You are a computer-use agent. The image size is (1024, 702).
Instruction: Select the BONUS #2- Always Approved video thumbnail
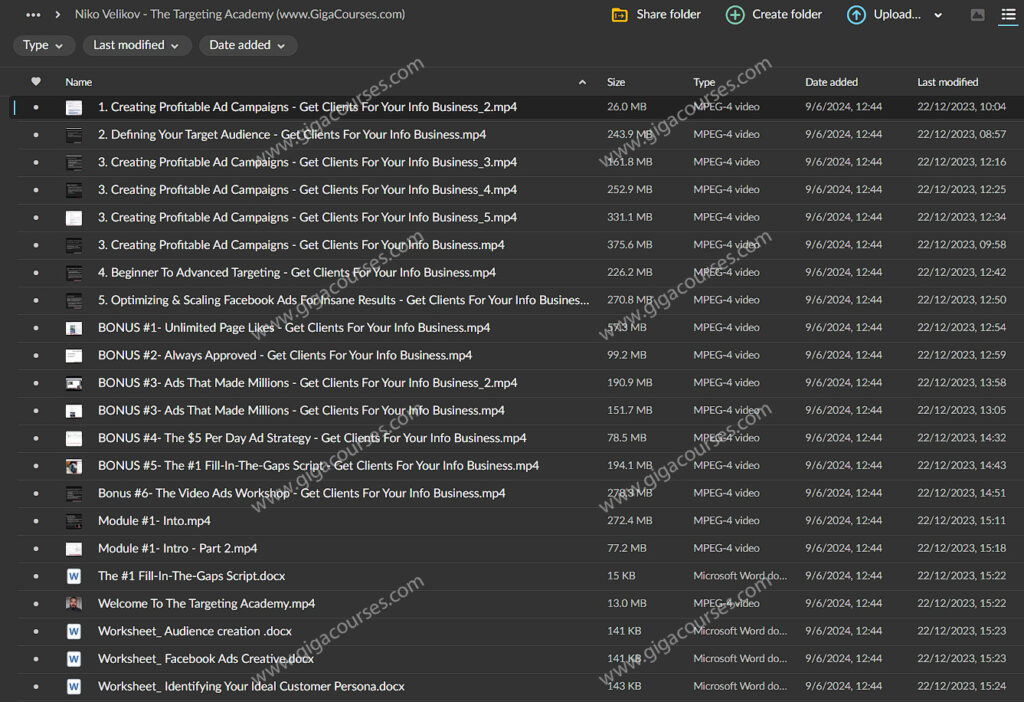pos(74,355)
